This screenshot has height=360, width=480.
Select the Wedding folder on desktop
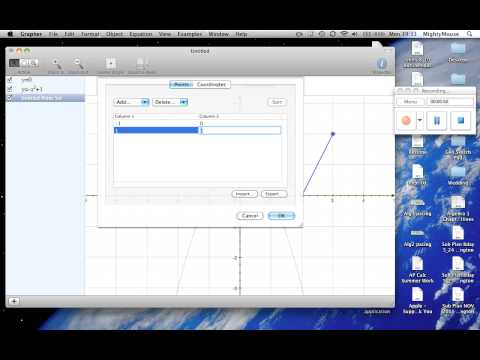[x=458, y=176]
